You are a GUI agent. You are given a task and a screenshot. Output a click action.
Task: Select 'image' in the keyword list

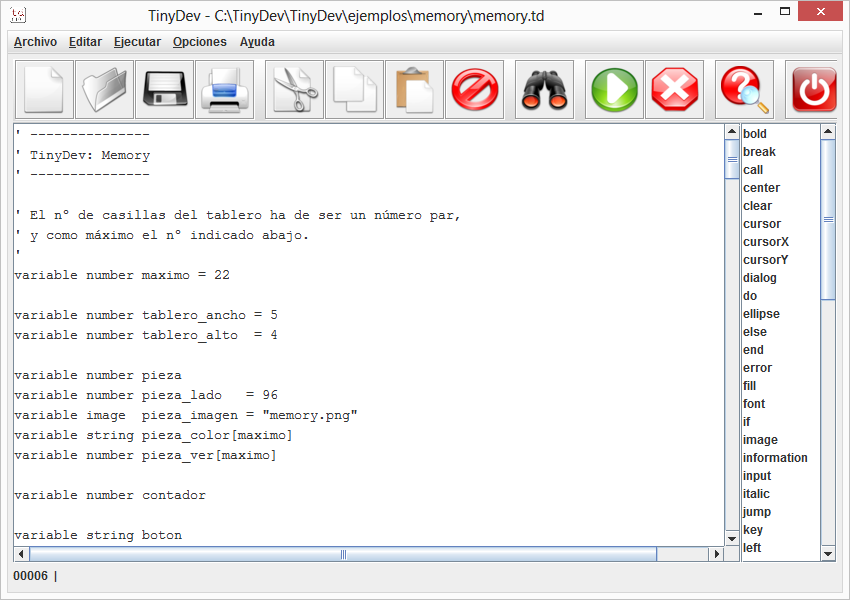point(760,440)
